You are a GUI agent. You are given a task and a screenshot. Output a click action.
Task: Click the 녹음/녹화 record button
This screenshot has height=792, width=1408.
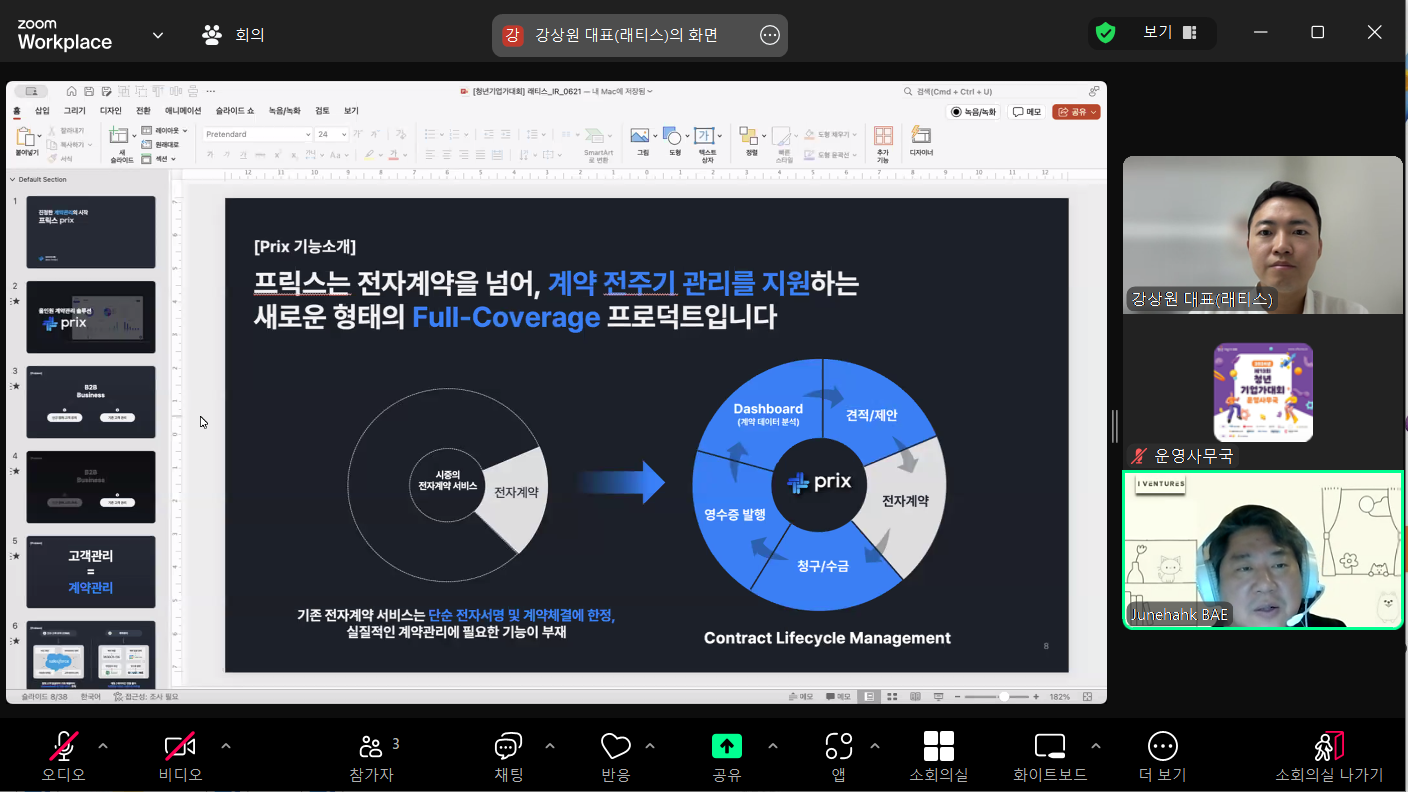click(973, 112)
